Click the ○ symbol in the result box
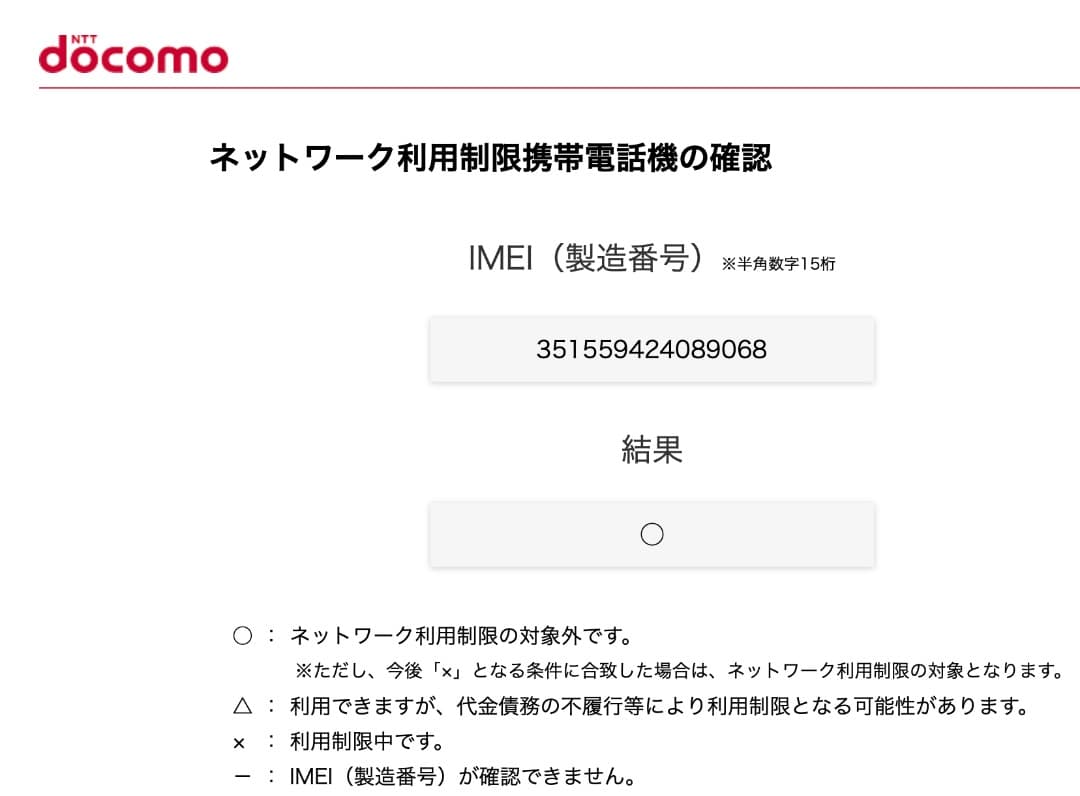The image size is (1080, 796). pyautogui.click(x=652, y=534)
